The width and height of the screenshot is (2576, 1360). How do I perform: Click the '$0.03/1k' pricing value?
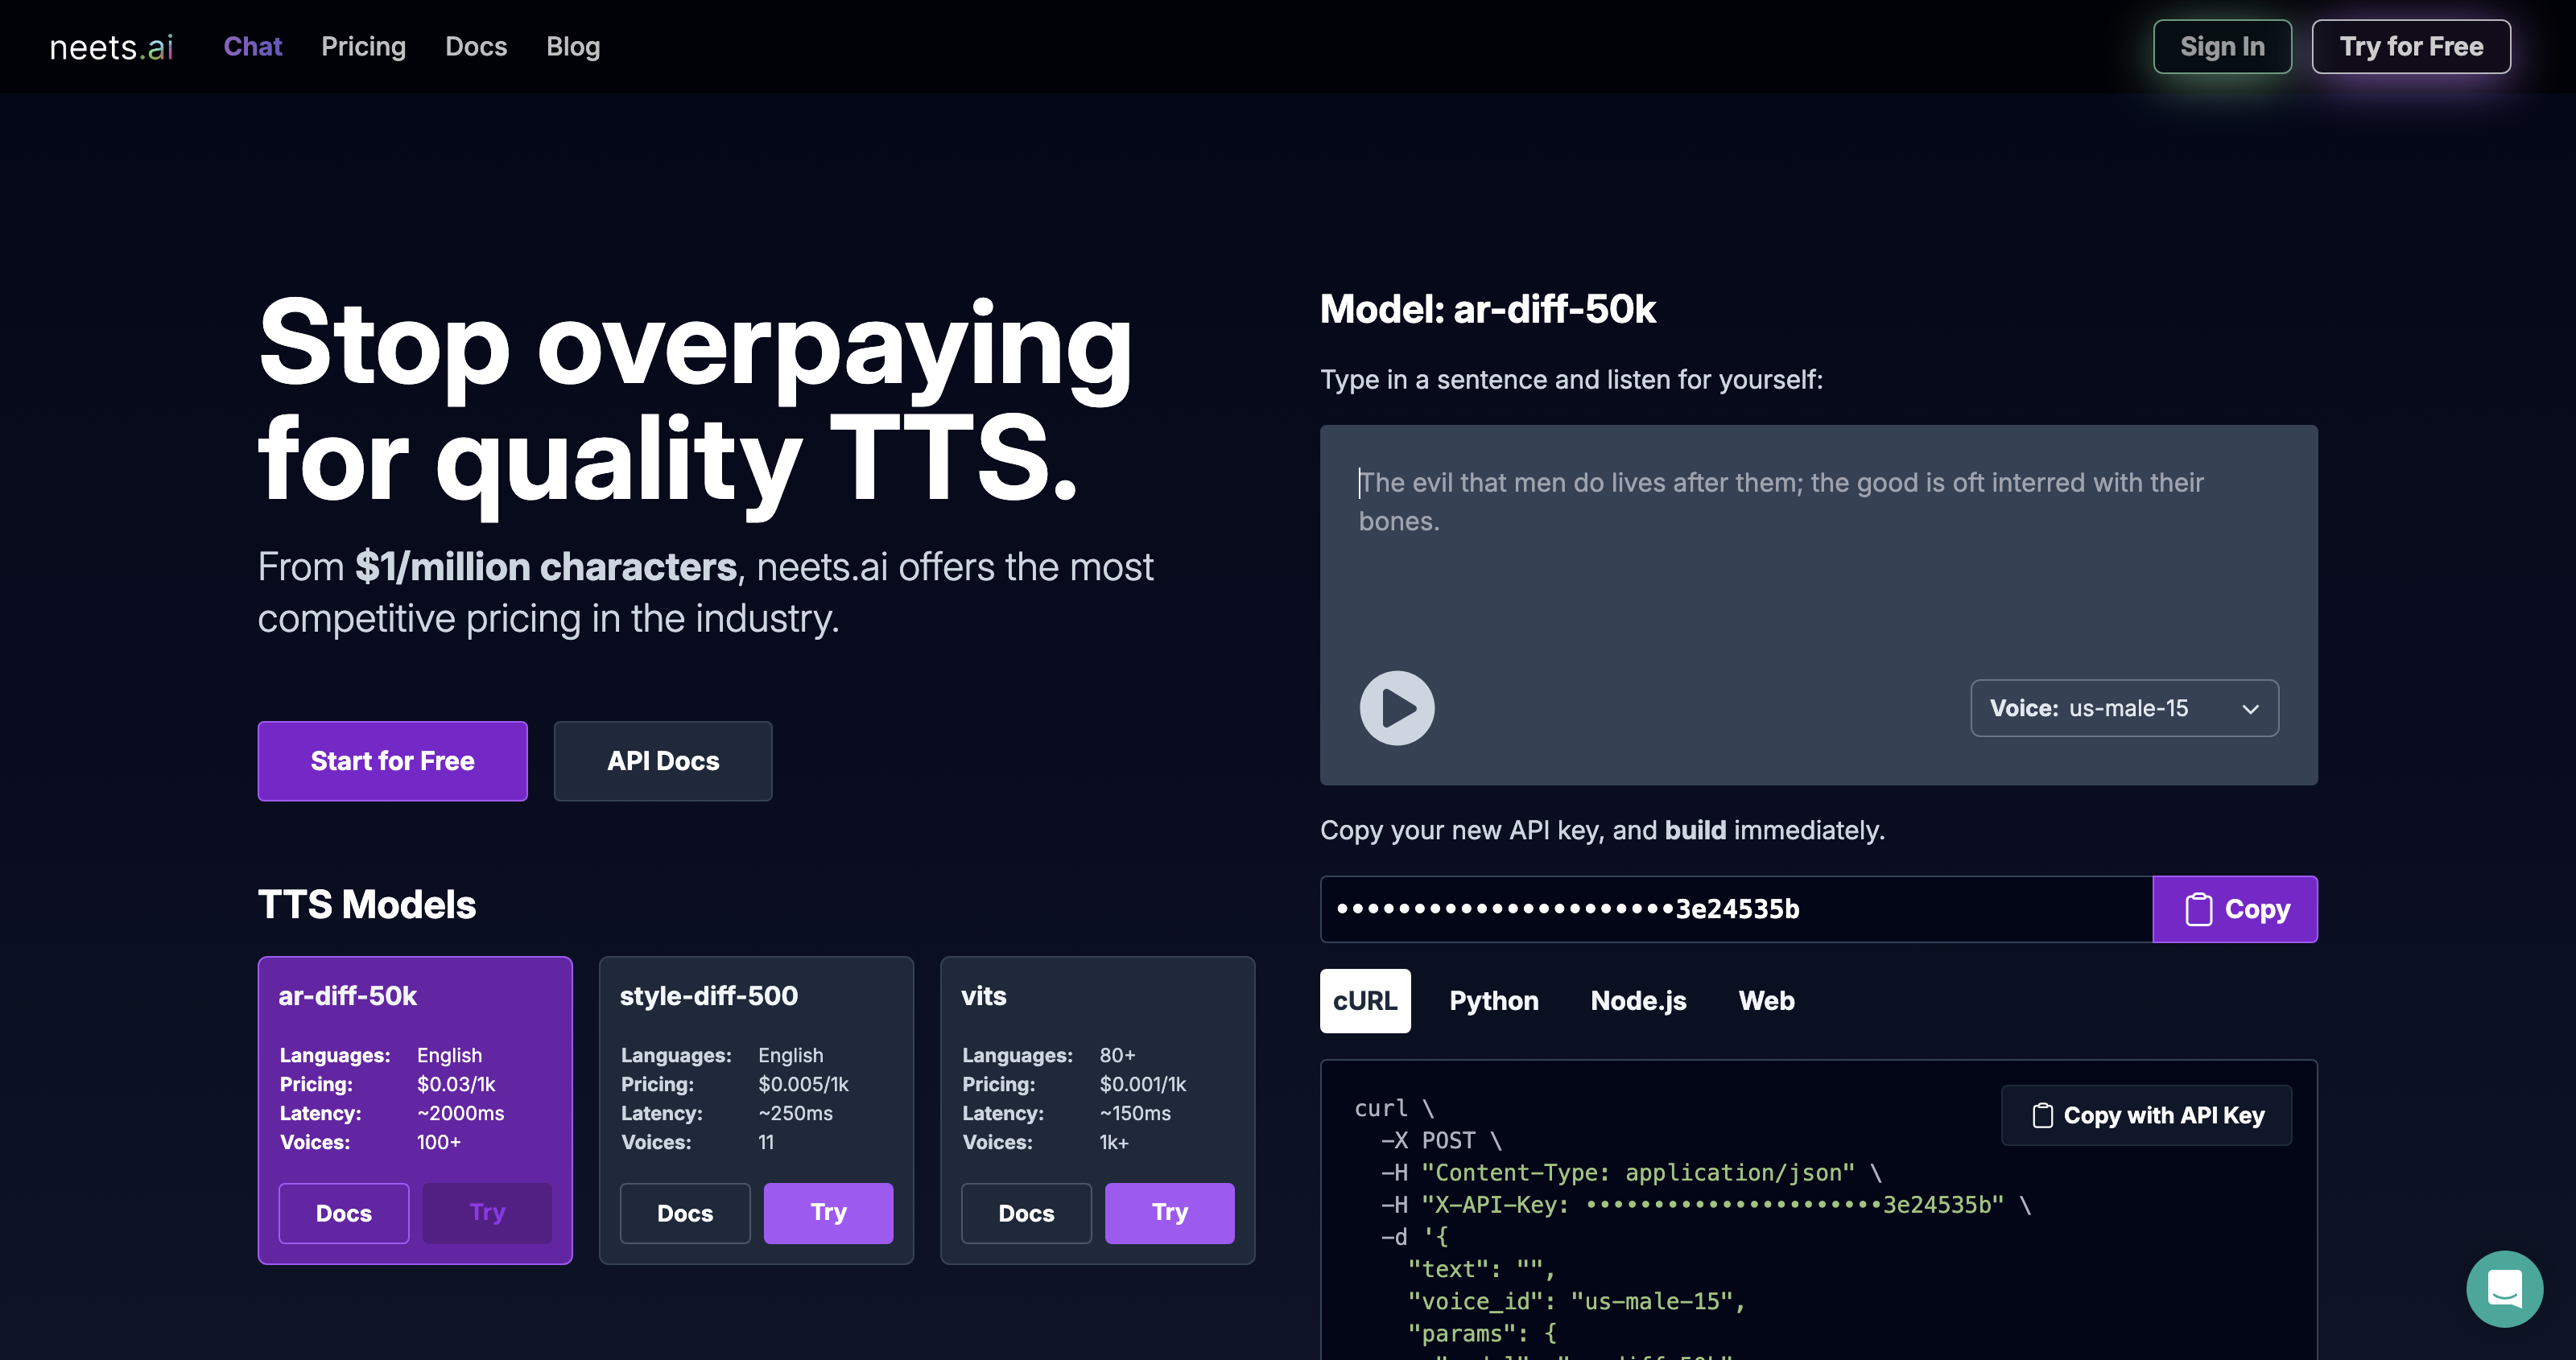[456, 1084]
